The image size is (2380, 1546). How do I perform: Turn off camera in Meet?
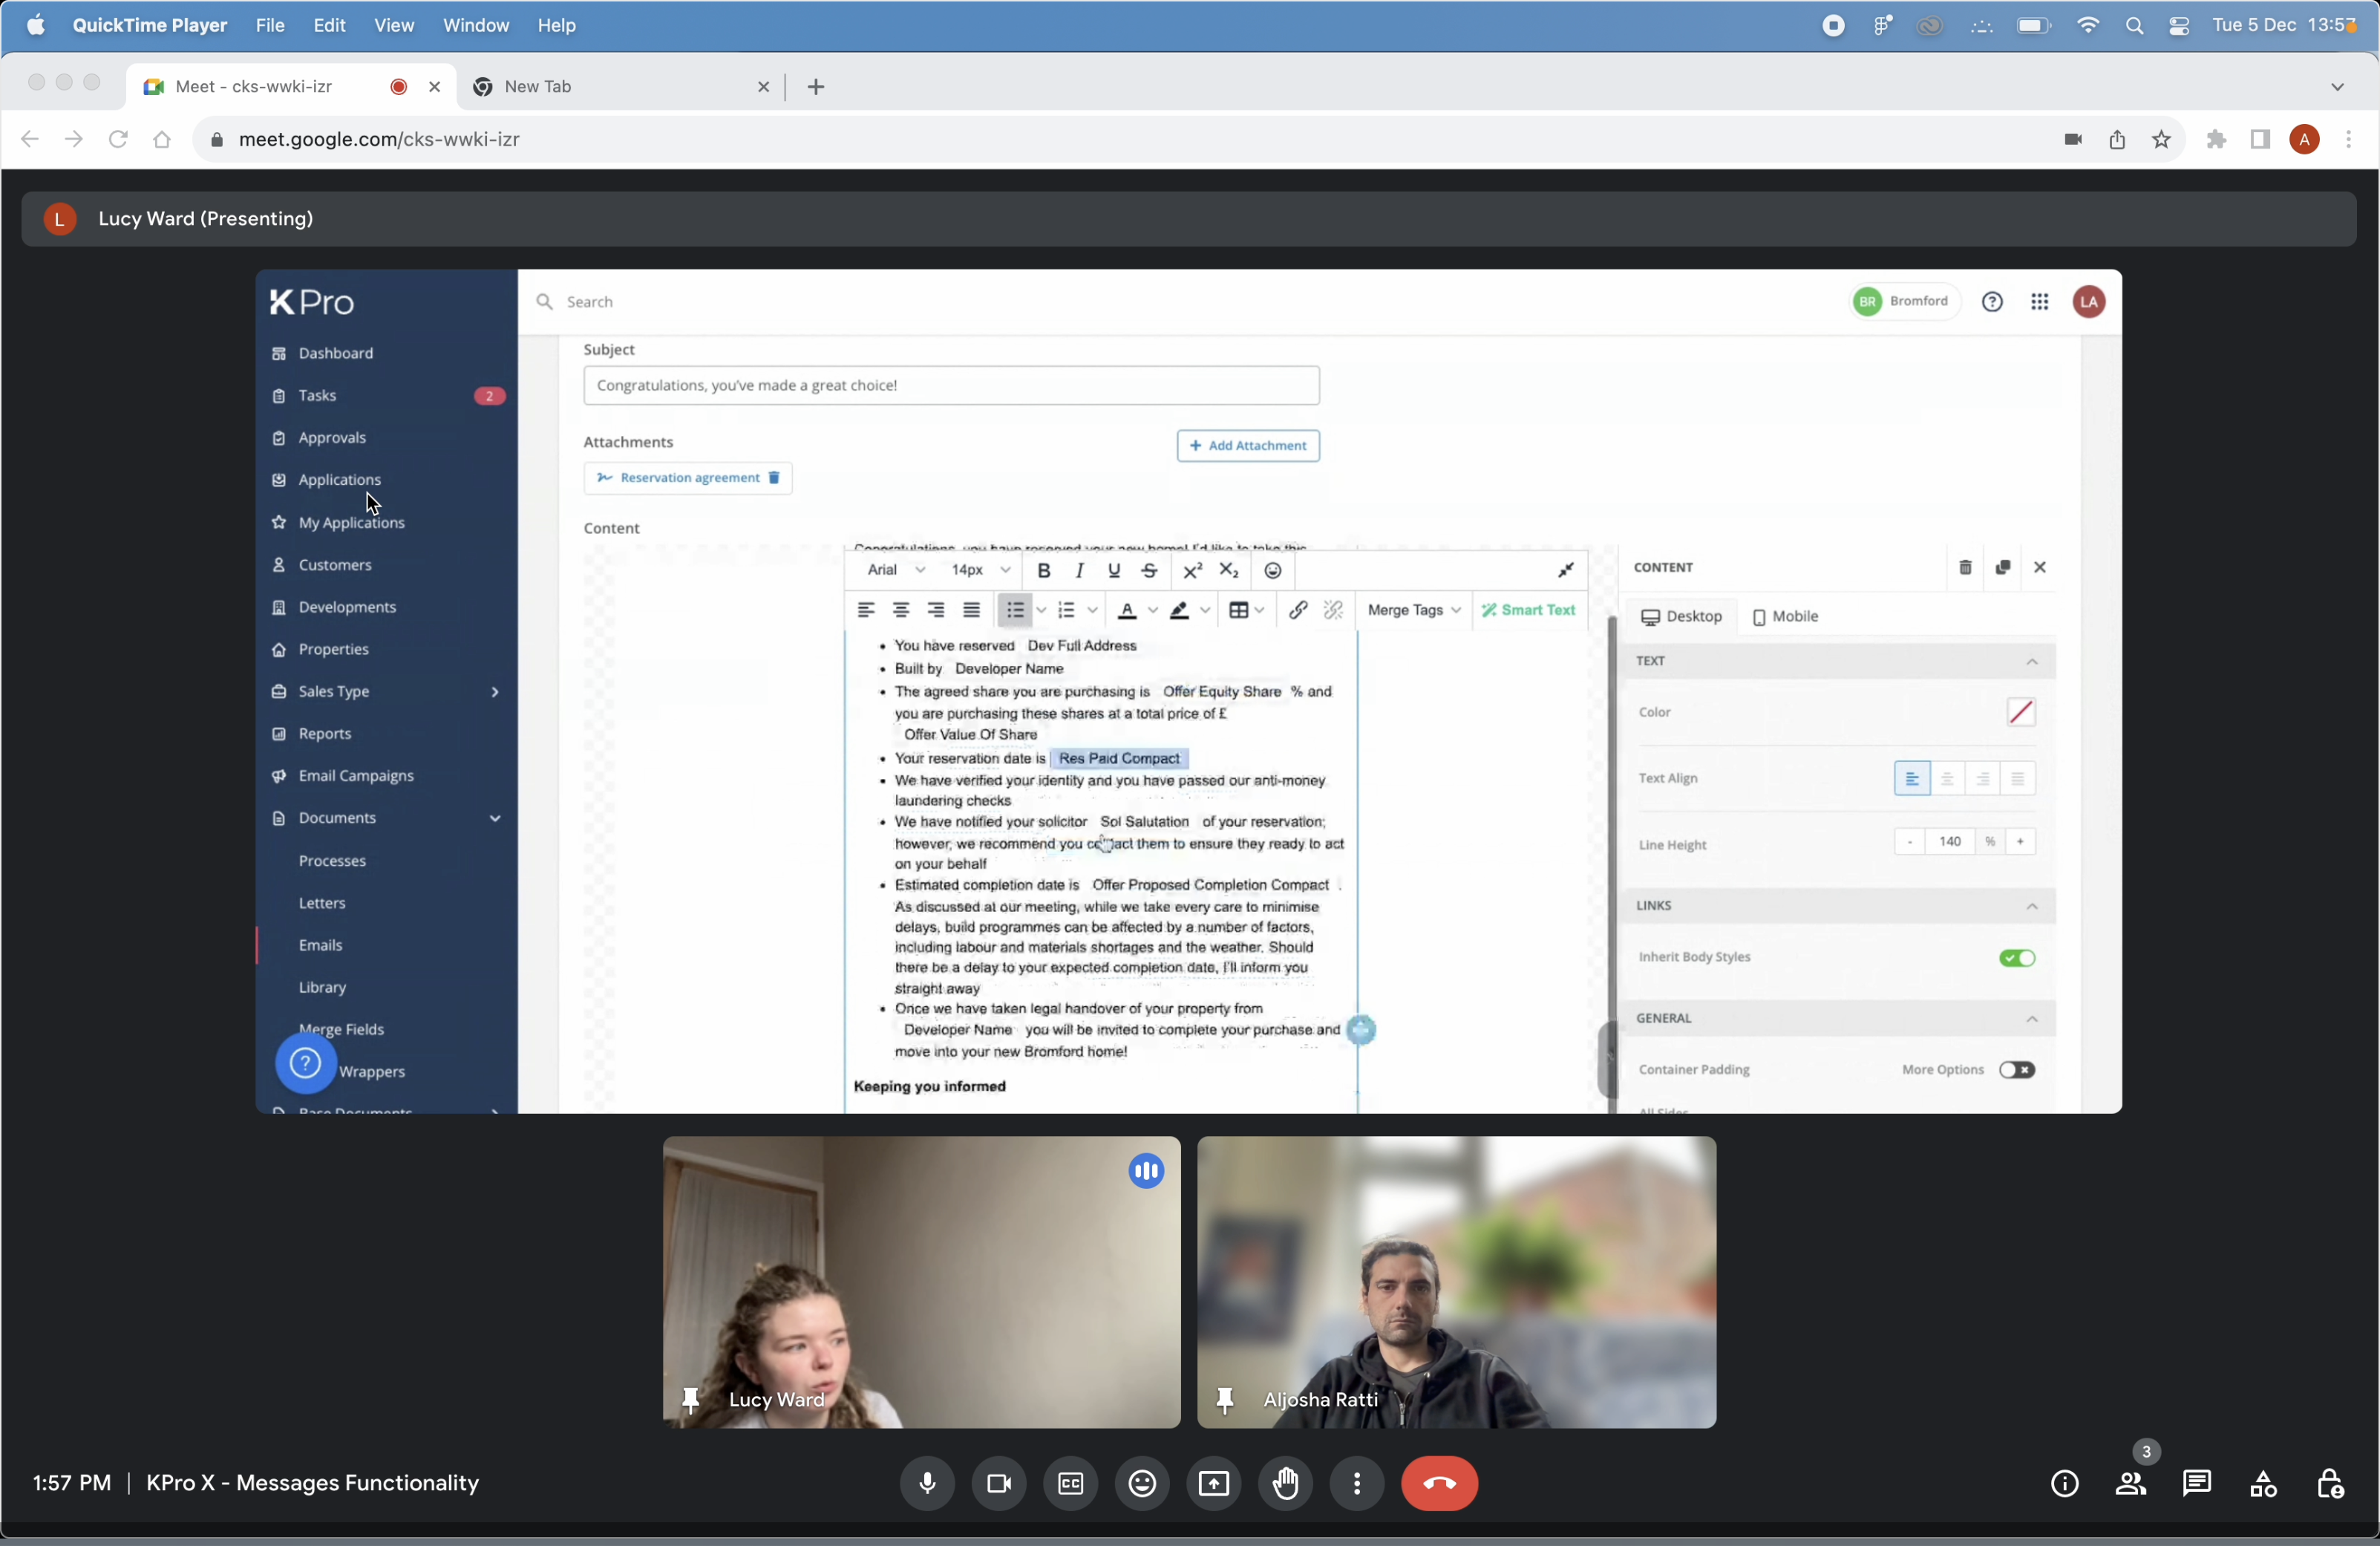[x=999, y=1483]
